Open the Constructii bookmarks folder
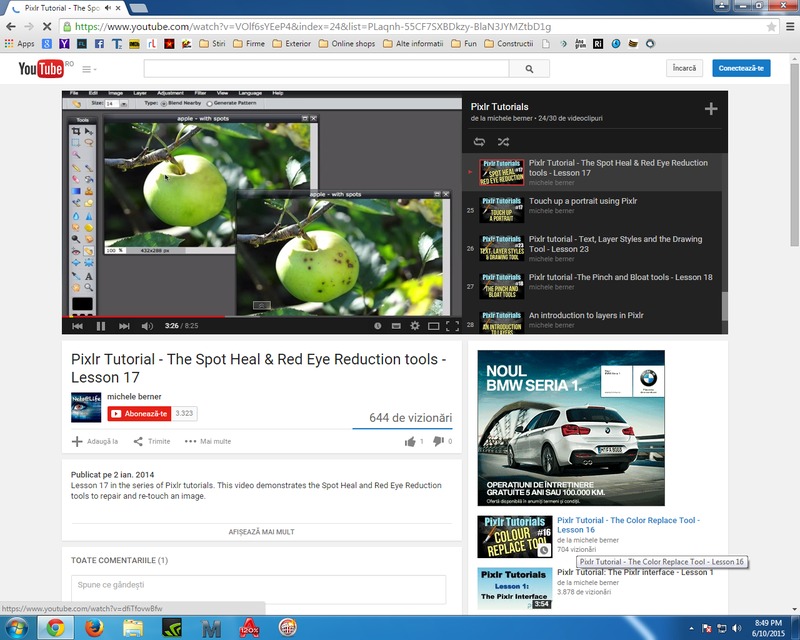The height and width of the screenshot is (640, 800). pos(509,44)
